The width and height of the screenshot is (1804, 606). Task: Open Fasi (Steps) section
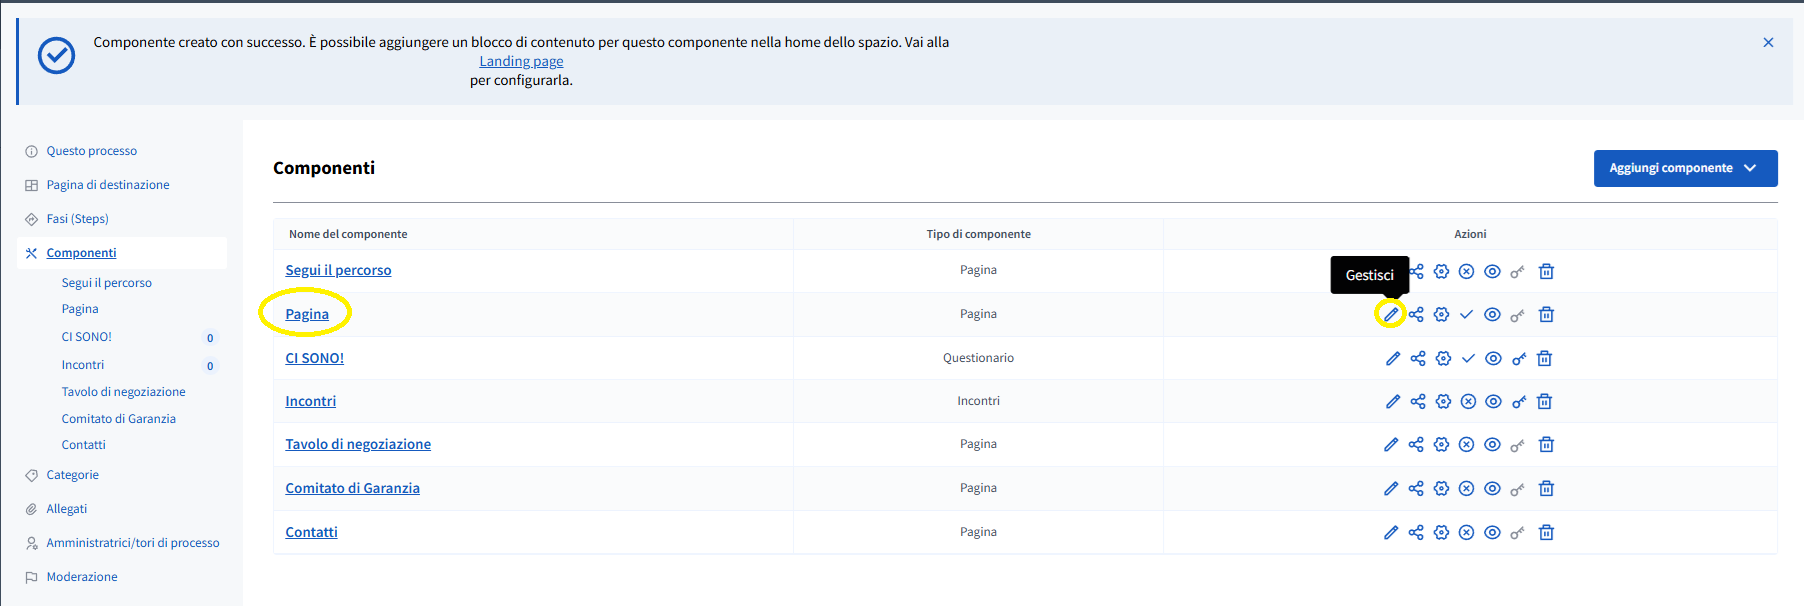77,219
